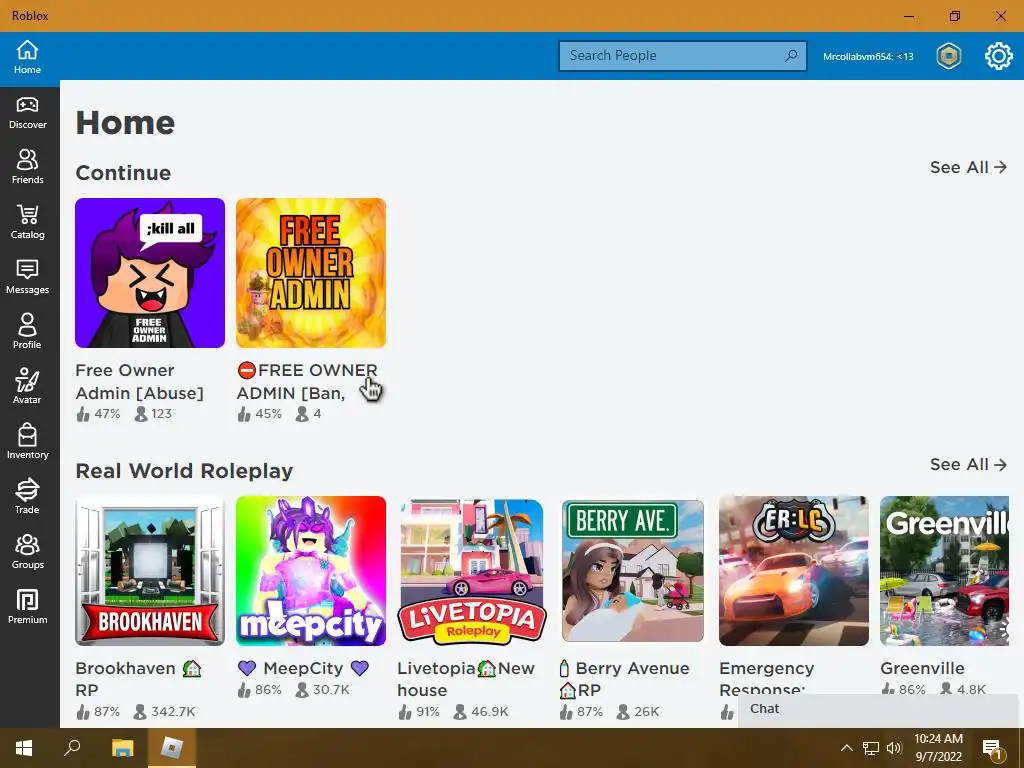Click the Free Owner Admin [Abuse] title

139,381
